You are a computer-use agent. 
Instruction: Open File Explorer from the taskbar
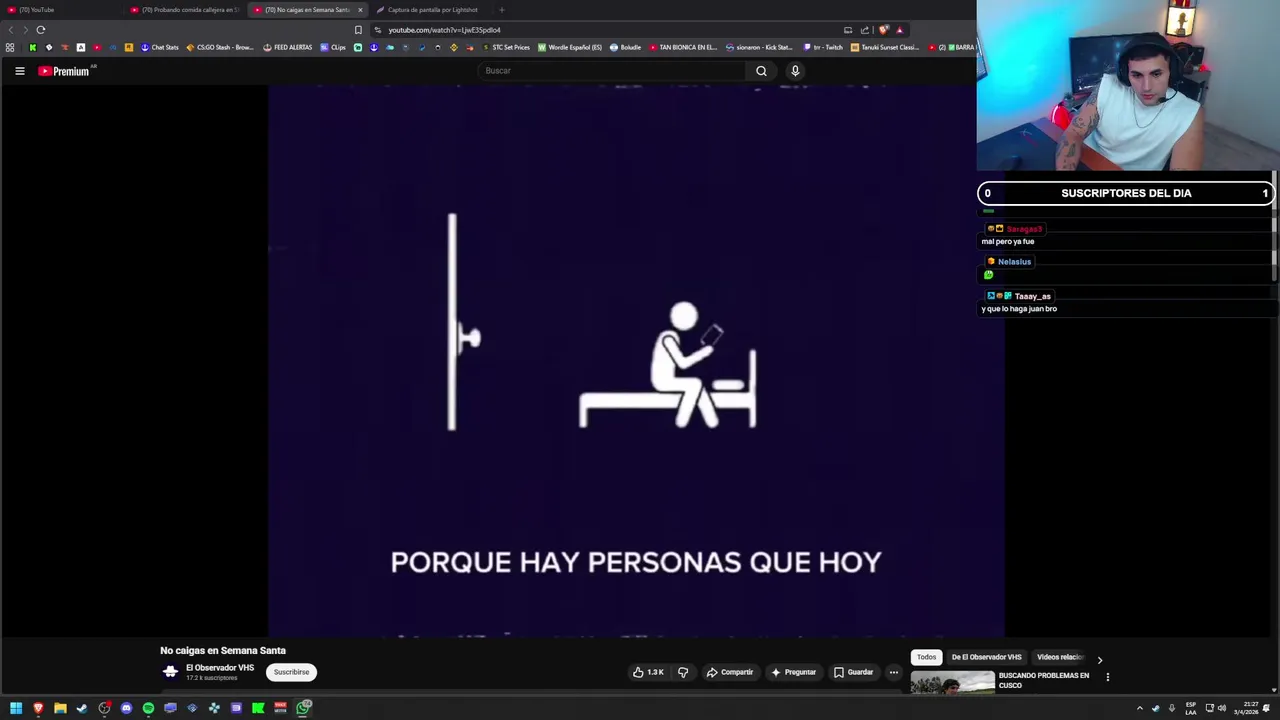(x=60, y=708)
